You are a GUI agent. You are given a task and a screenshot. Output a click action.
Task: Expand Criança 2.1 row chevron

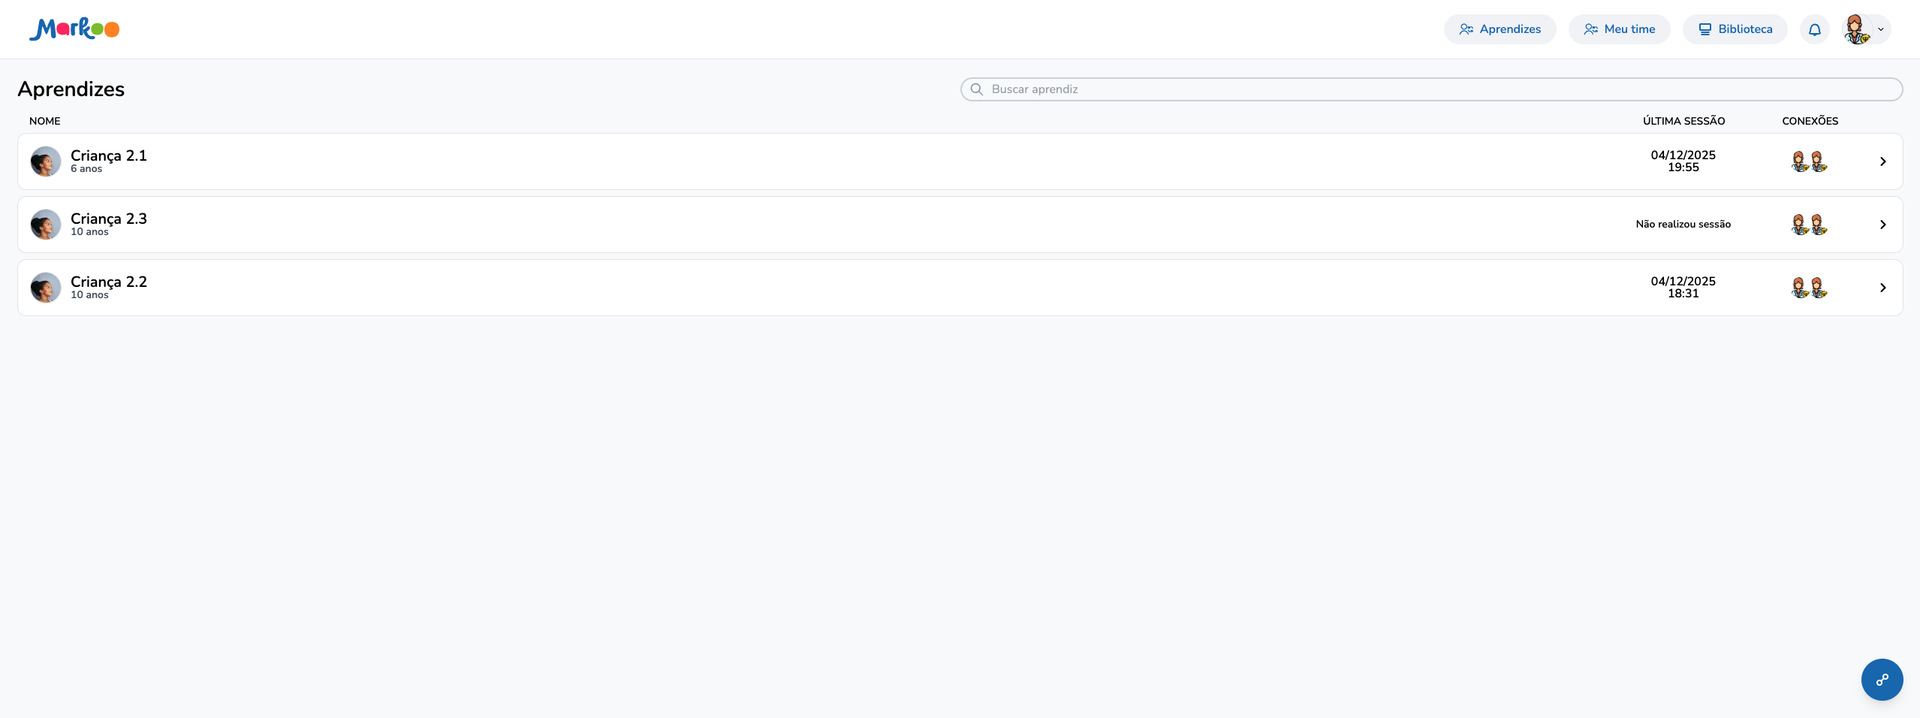tap(1882, 162)
